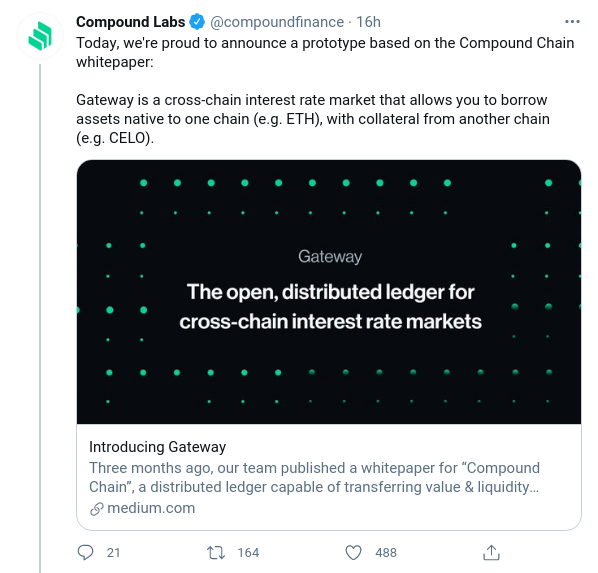Click the 164 retweets count

coord(248,553)
